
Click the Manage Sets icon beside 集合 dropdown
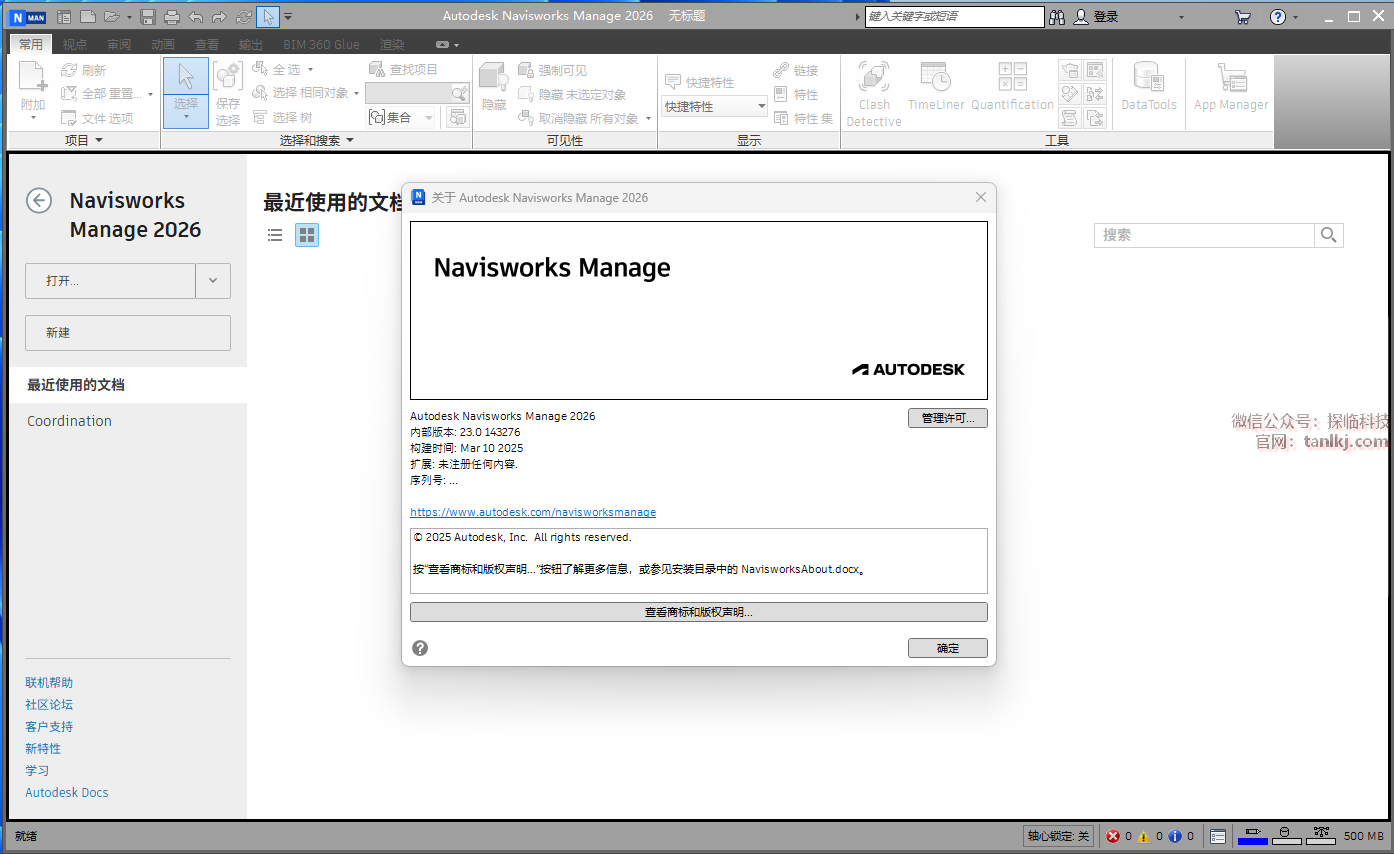(x=457, y=117)
